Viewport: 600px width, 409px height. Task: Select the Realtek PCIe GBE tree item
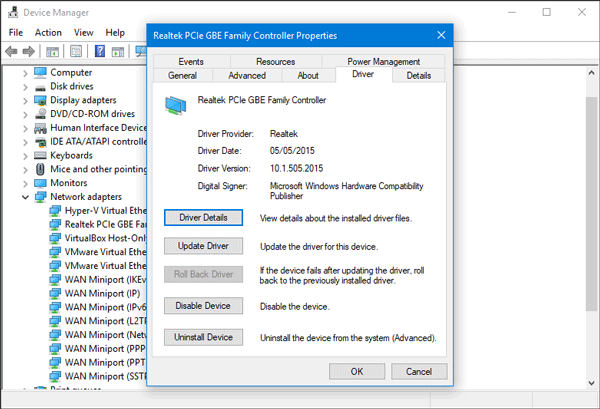[105, 225]
